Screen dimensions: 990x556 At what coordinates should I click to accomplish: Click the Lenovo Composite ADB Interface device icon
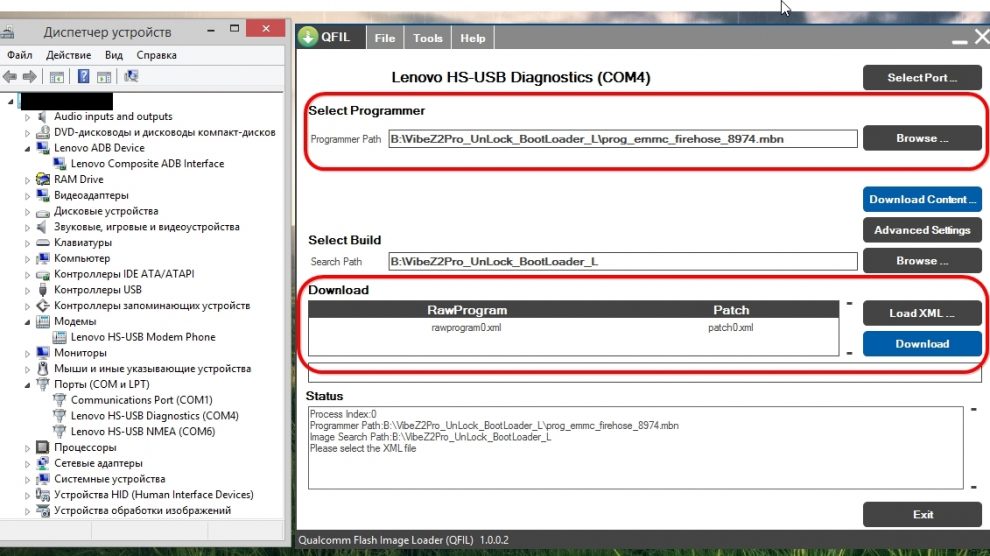point(60,164)
